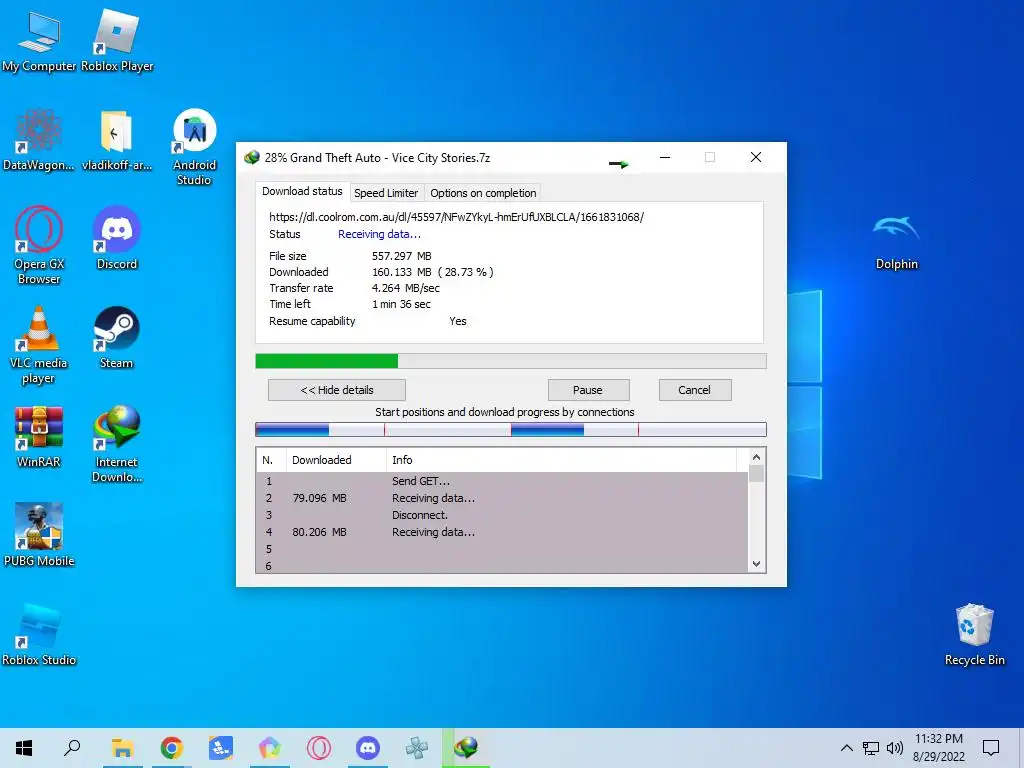The width and height of the screenshot is (1024, 768).
Task: Open the blue taskbar app beside Chrome
Action: pyautogui.click(x=221, y=748)
